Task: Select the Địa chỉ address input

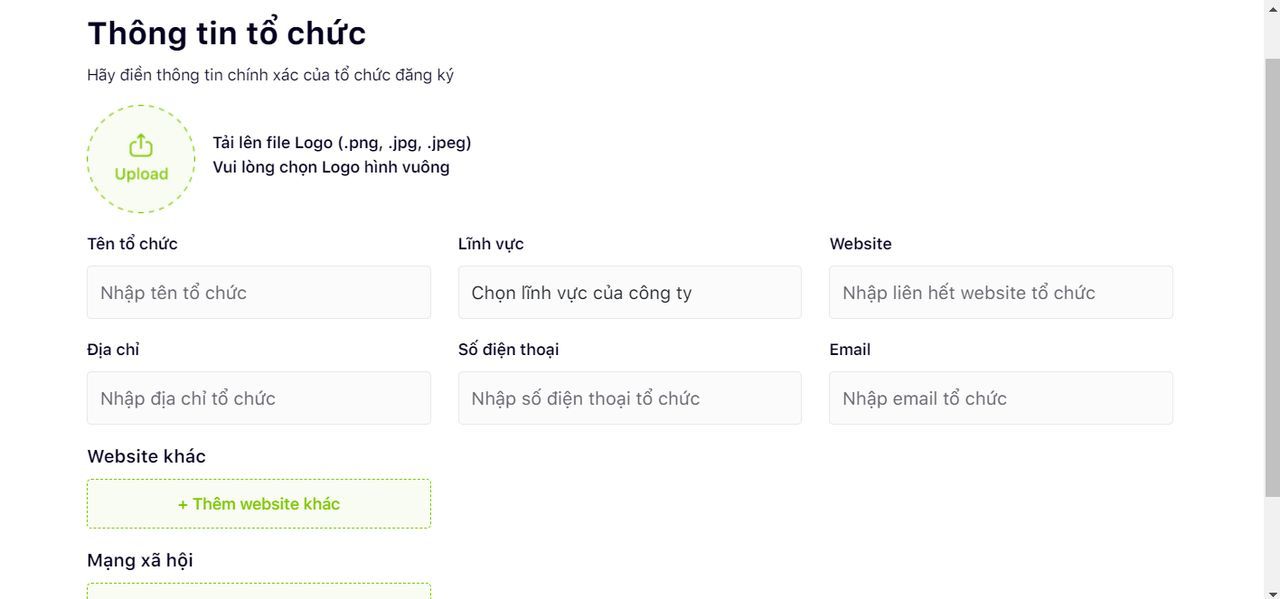Action: tap(259, 398)
